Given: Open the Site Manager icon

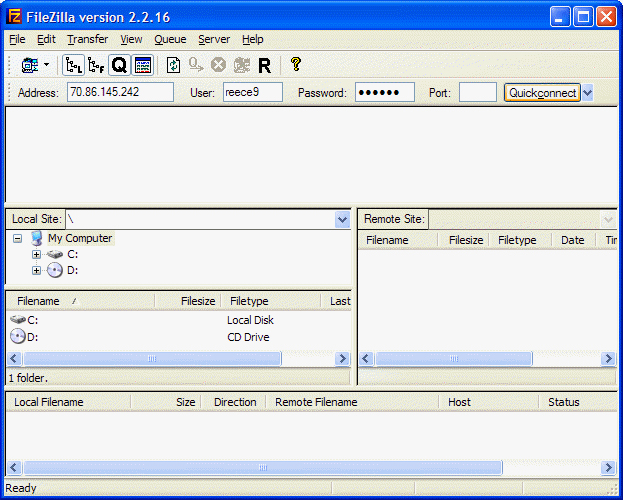Looking at the screenshot, I should [30, 65].
